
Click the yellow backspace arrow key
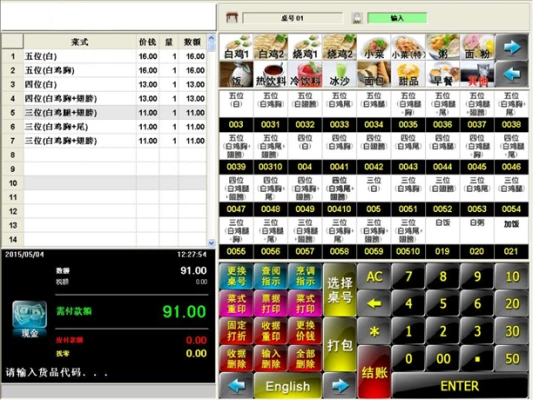tap(374, 303)
